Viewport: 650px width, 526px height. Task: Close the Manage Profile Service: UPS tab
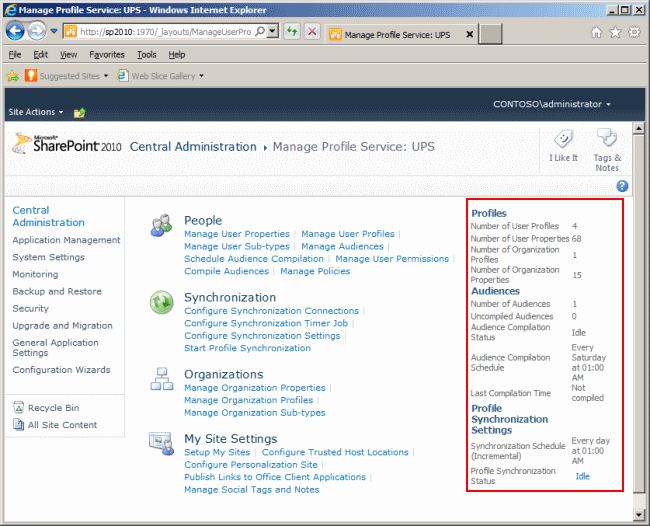[470, 34]
